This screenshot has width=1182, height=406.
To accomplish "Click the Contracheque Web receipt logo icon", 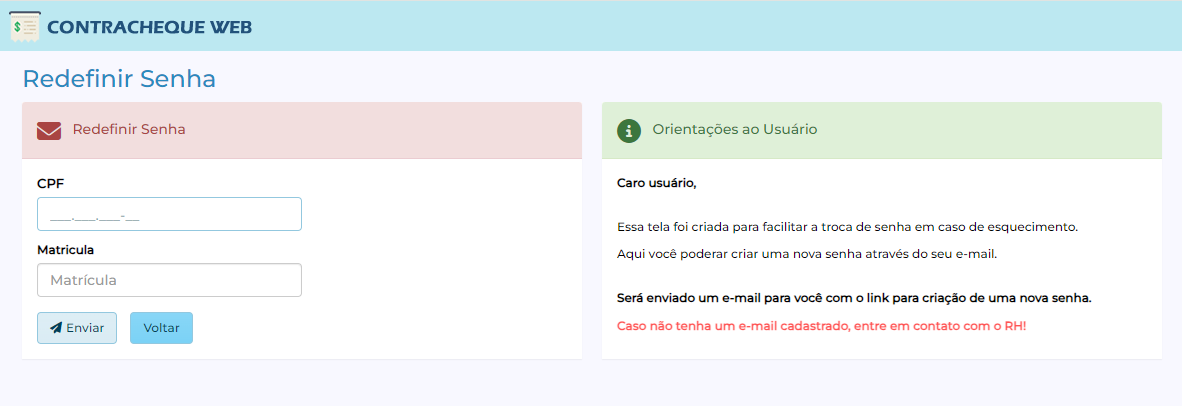I will (24, 26).
